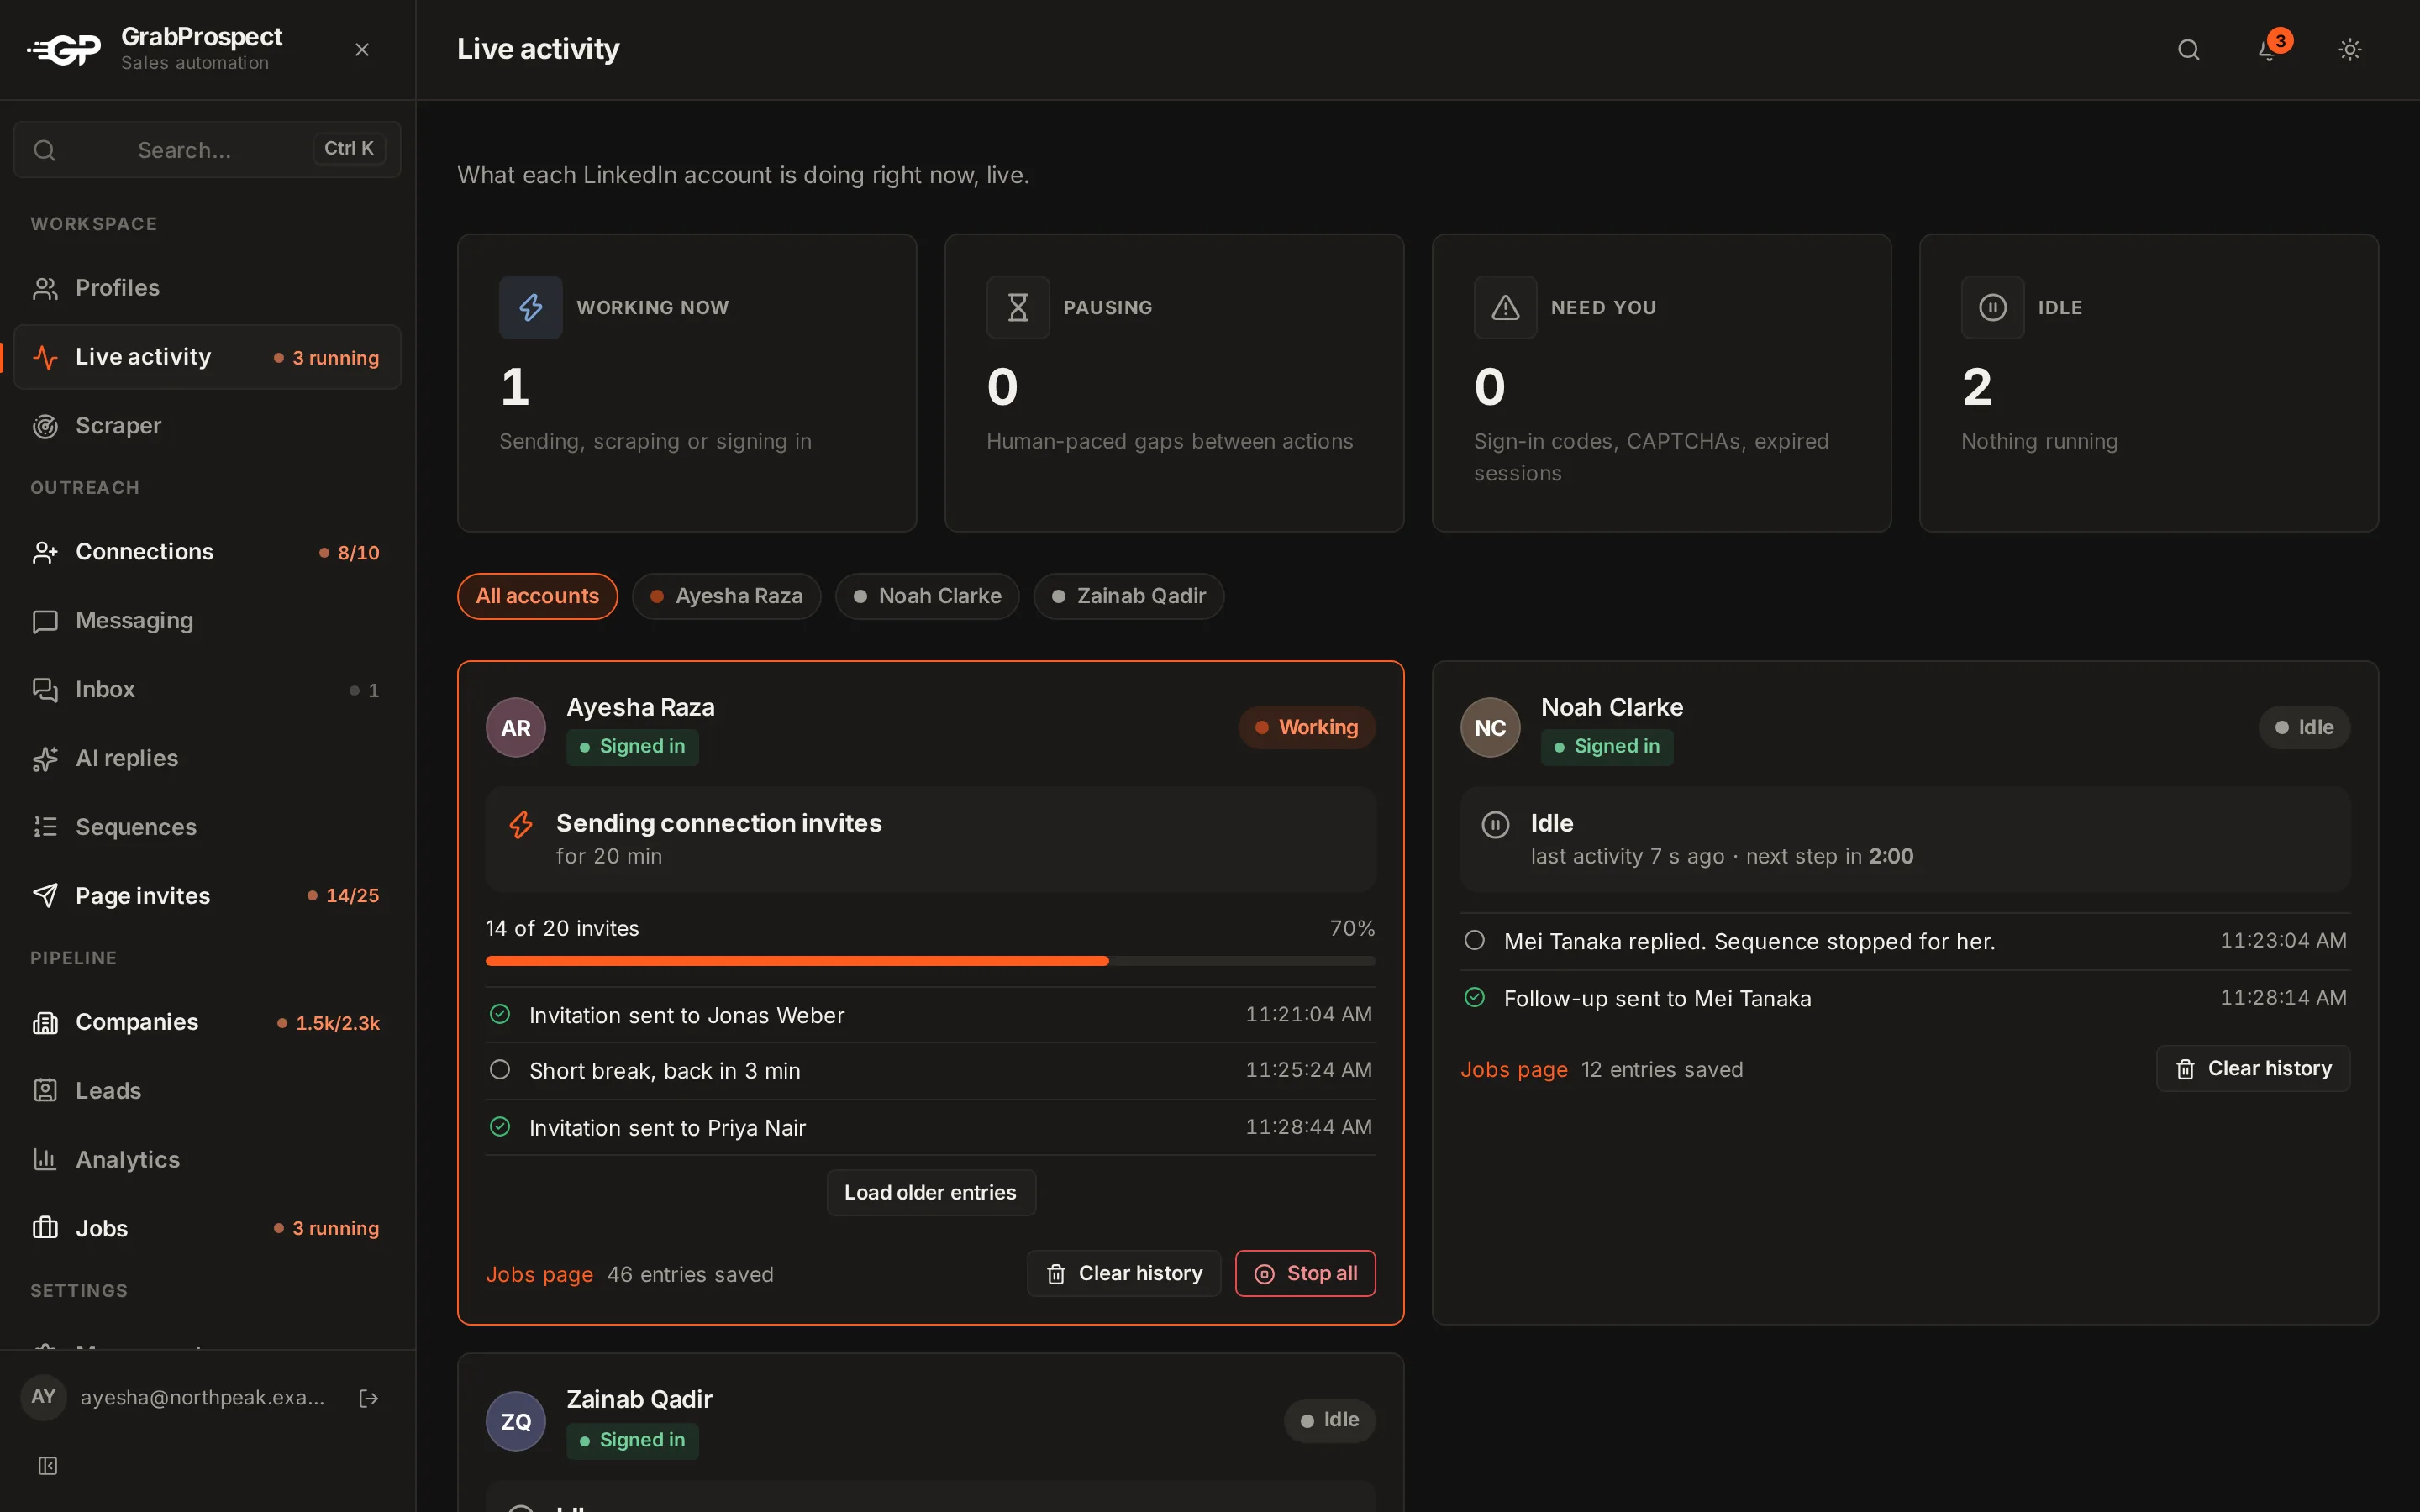
Task: Open Scraper in the sidebar
Action: (x=207, y=426)
